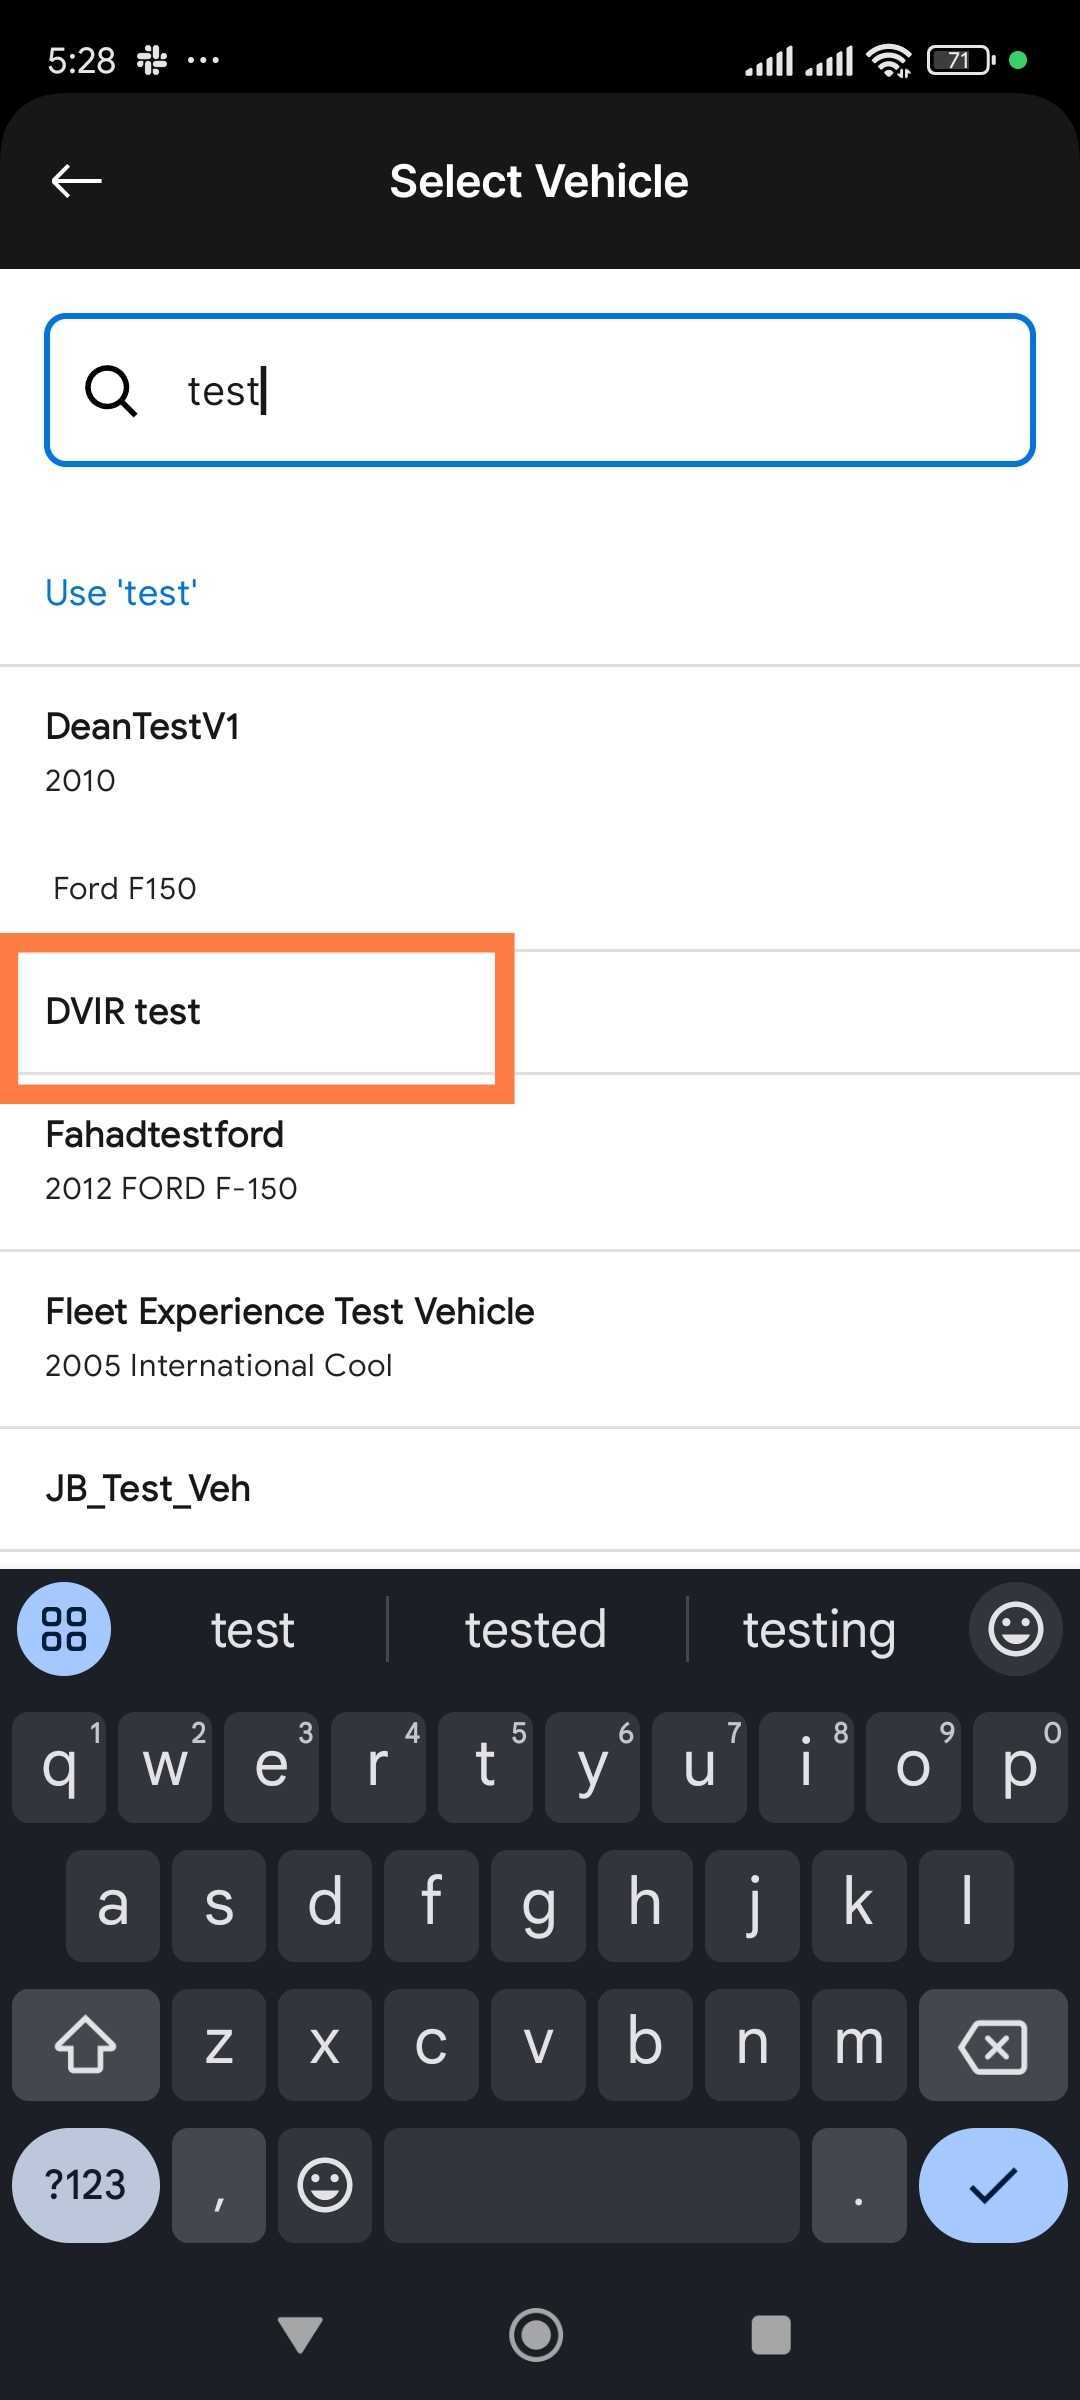
Task: Switch to ?123 symbols keyboard
Action: click(86, 2185)
